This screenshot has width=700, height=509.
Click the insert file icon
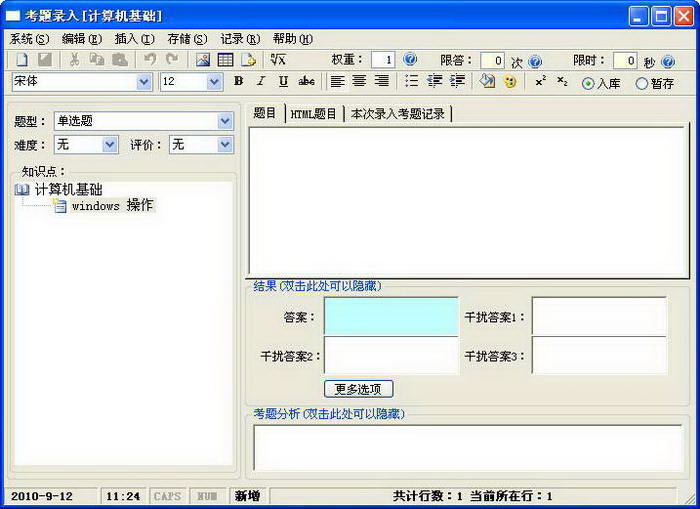249,60
